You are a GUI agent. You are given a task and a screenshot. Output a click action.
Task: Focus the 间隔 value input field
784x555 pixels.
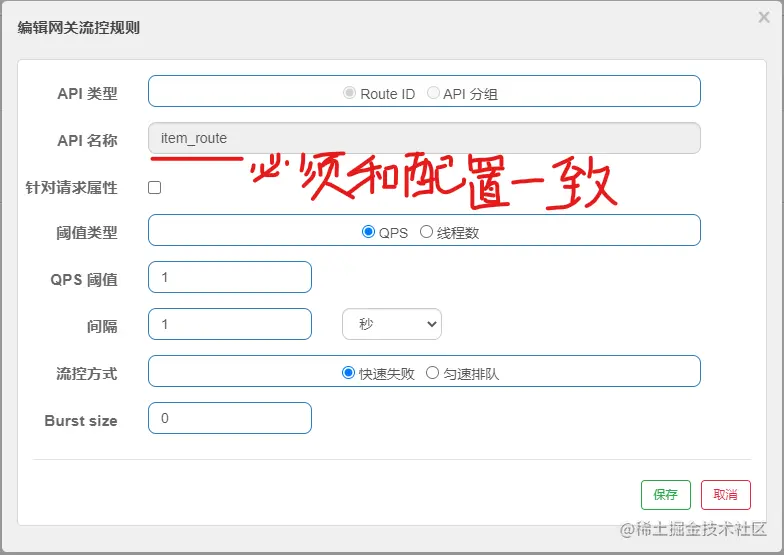[x=230, y=324]
